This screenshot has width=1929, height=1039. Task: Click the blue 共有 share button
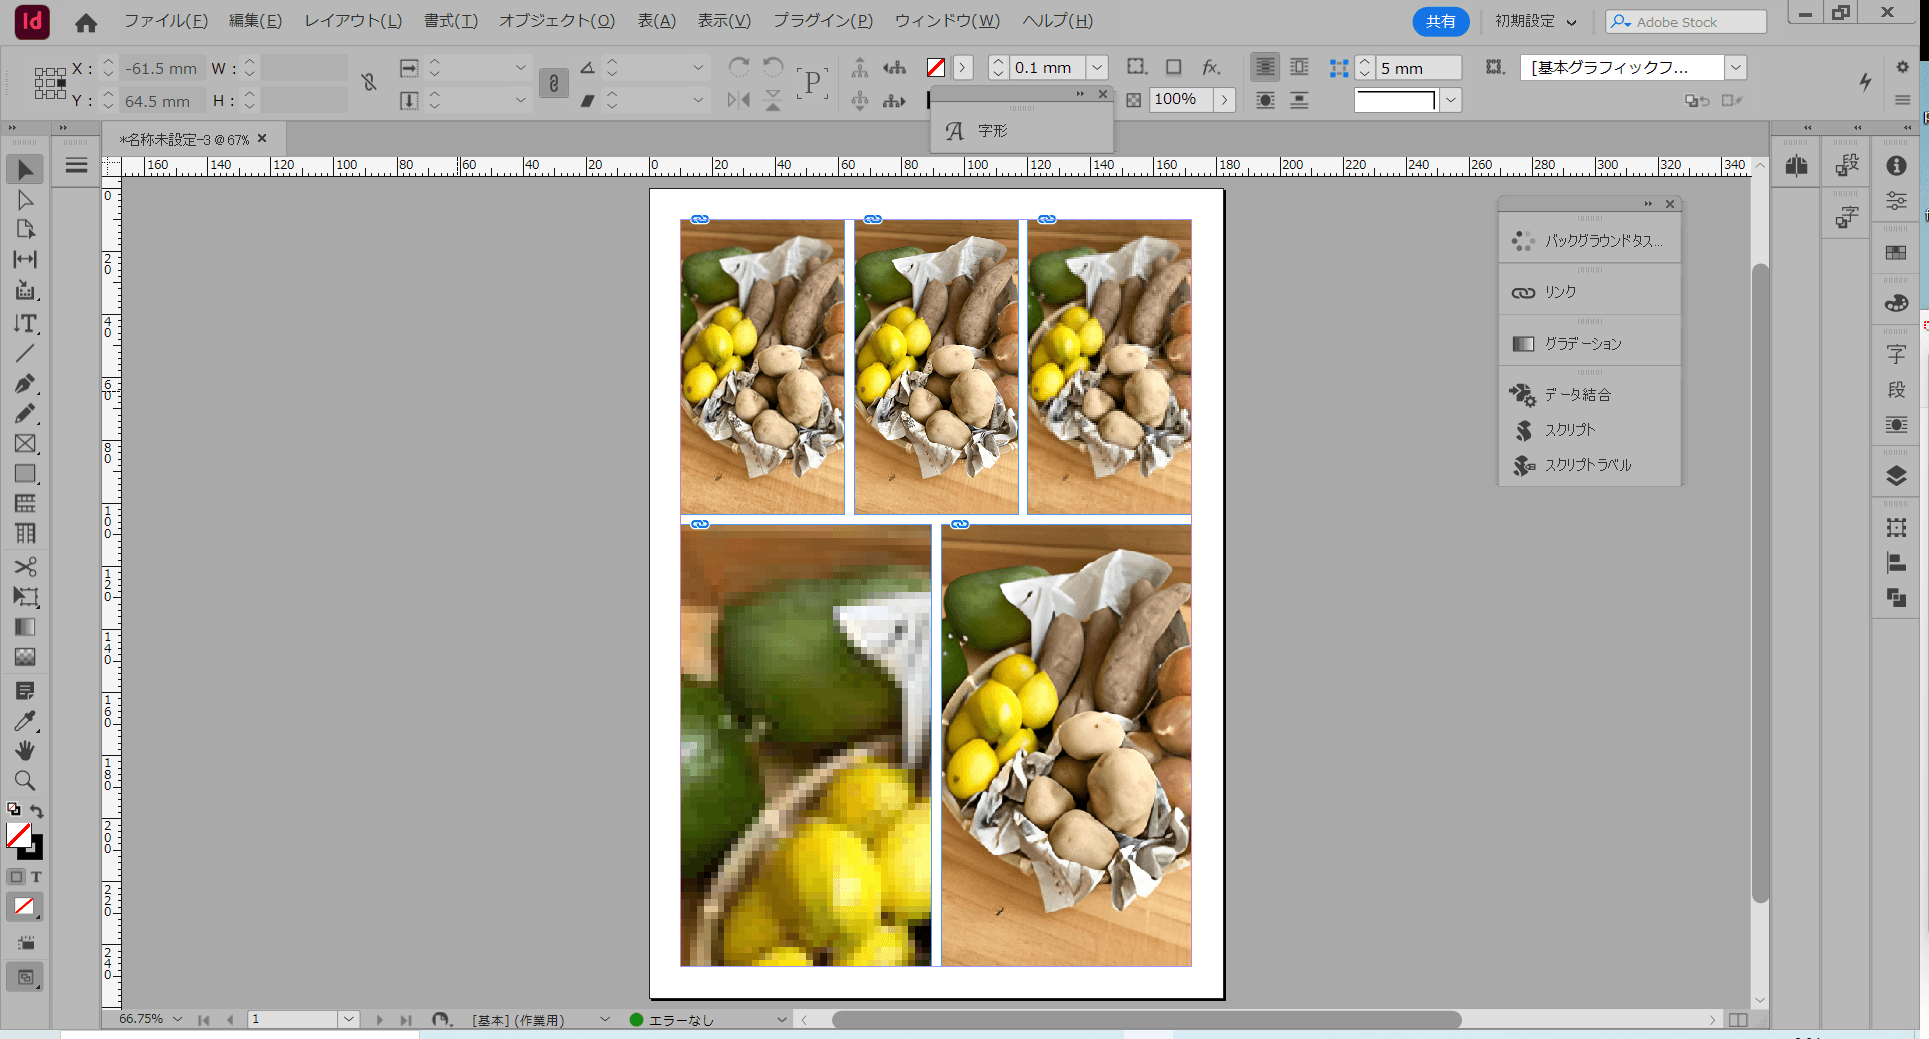[1440, 22]
